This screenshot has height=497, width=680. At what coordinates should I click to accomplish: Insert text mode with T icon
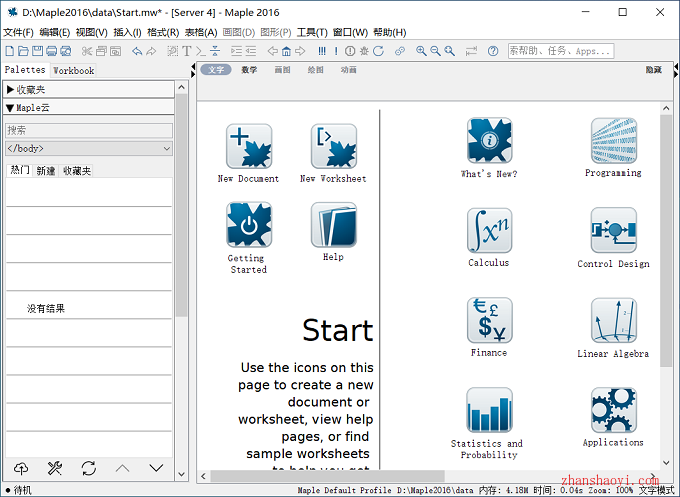pos(186,51)
